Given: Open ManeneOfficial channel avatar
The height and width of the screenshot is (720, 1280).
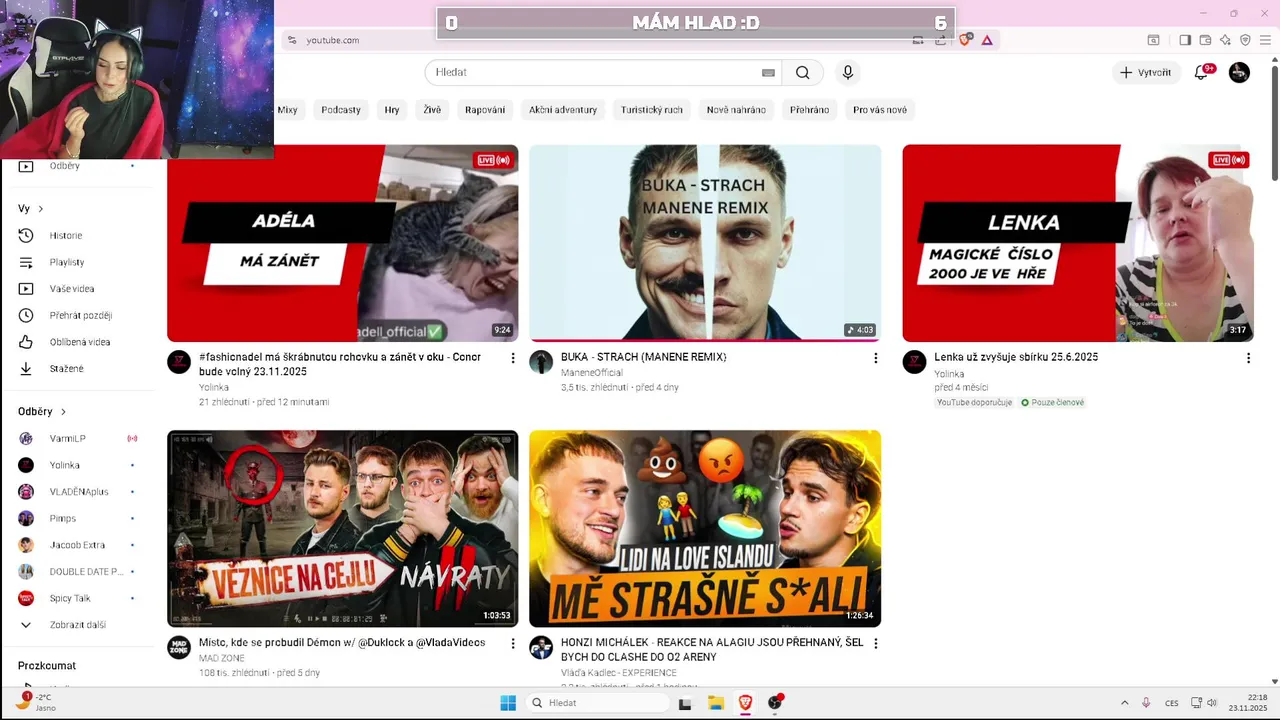Looking at the screenshot, I should click(x=541, y=362).
